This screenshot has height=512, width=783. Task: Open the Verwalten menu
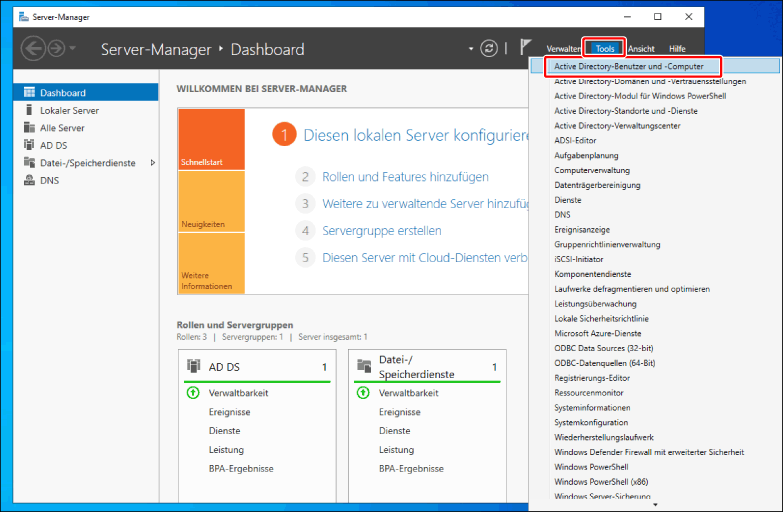(x=564, y=49)
